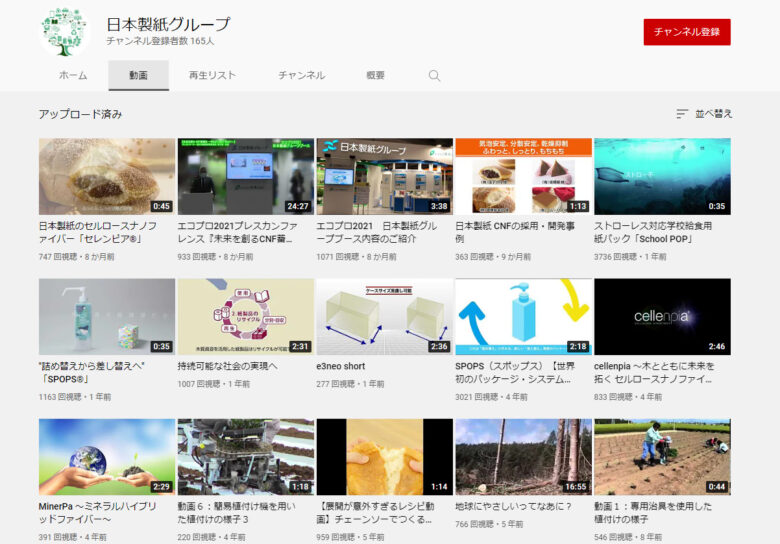Image resolution: width=780 pixels, height=544 pixels.
Task: Go to the チャンネル tab
Action: click(x=301, y=75)
